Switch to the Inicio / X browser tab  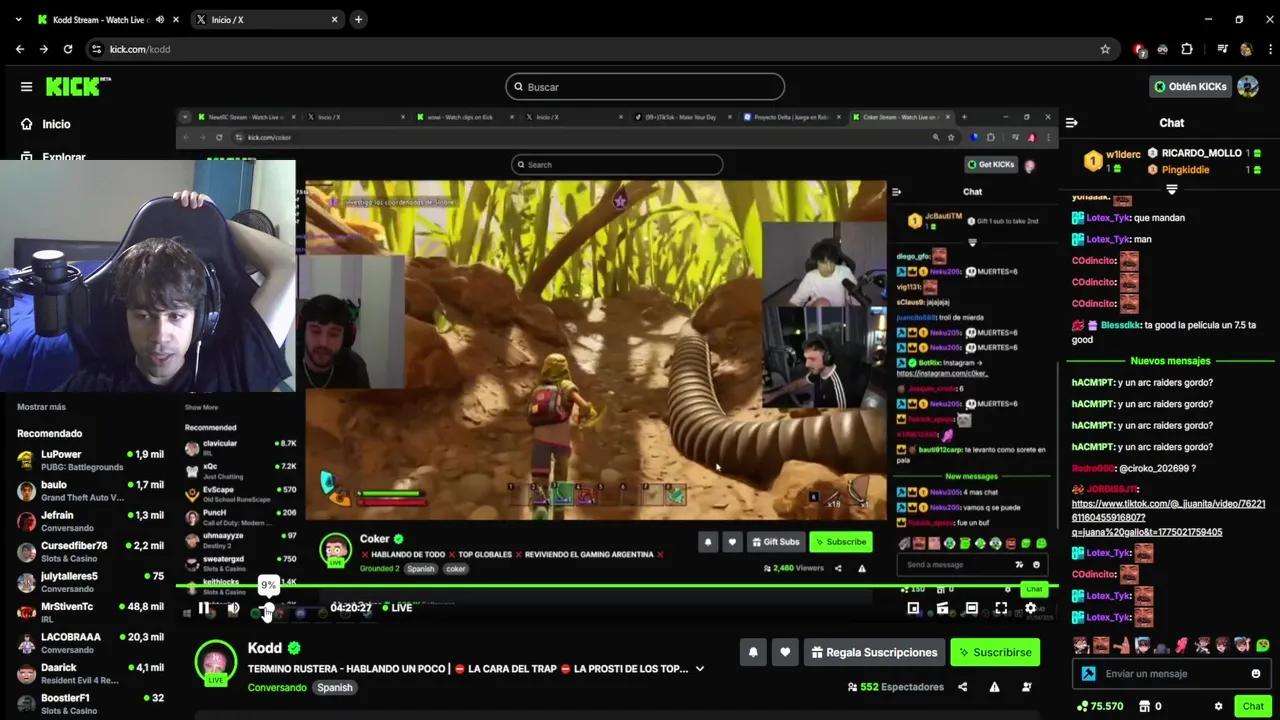click(x=267, y=19)
